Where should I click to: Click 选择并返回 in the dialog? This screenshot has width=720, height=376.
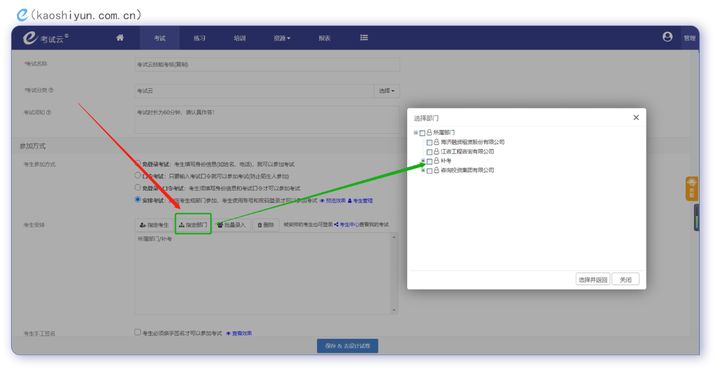[x=593, y=279]
